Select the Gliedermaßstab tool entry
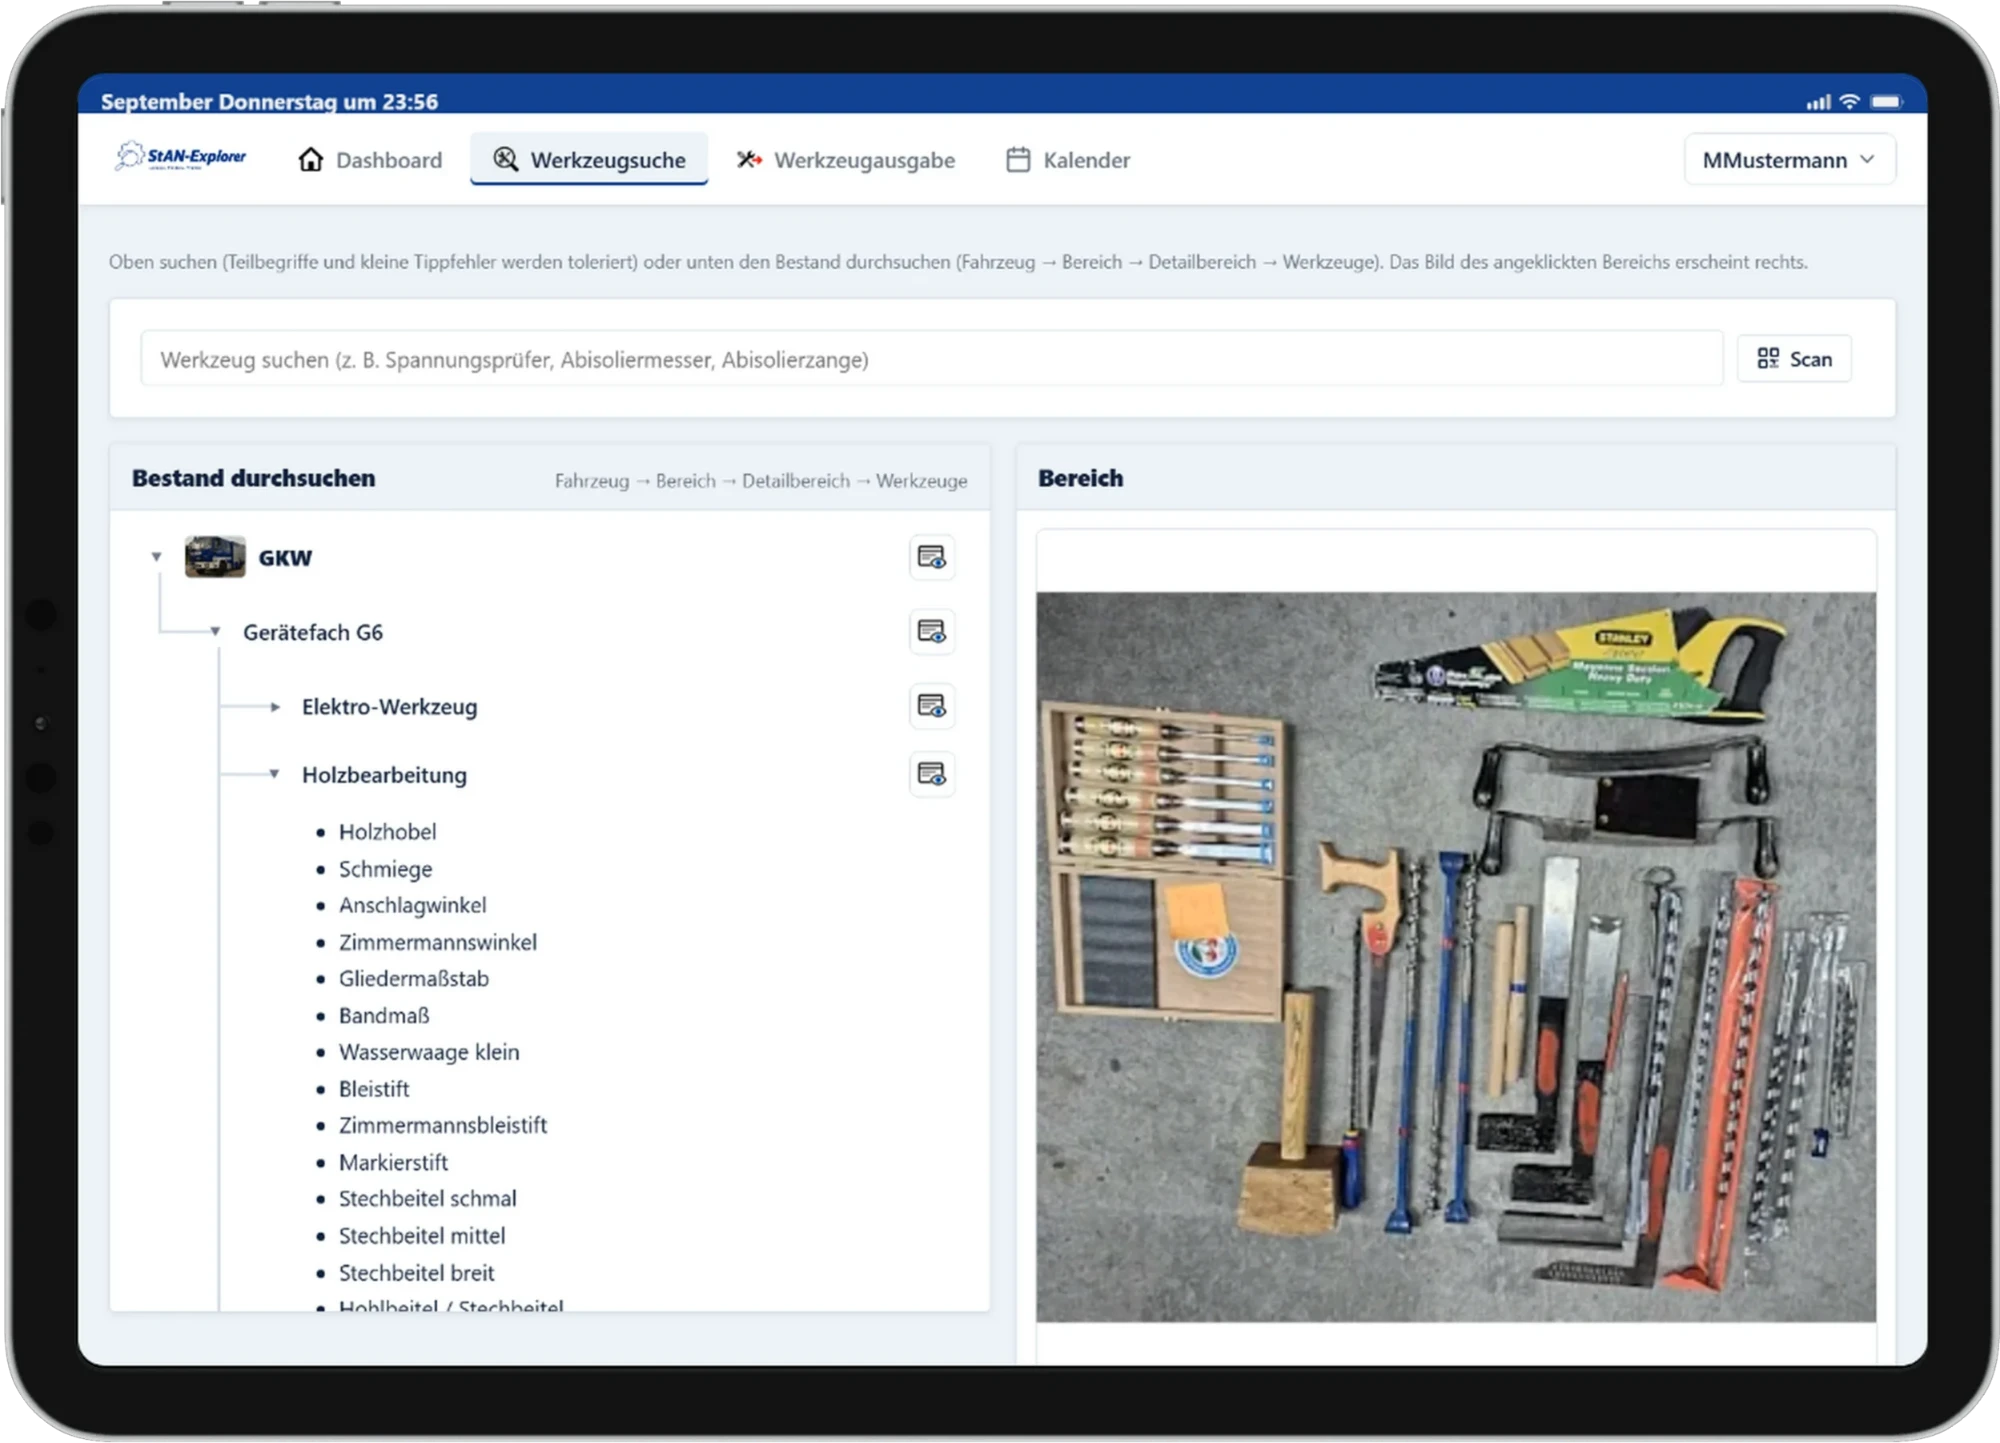This screenshot has height=1443, width=2000. [413, 979]
